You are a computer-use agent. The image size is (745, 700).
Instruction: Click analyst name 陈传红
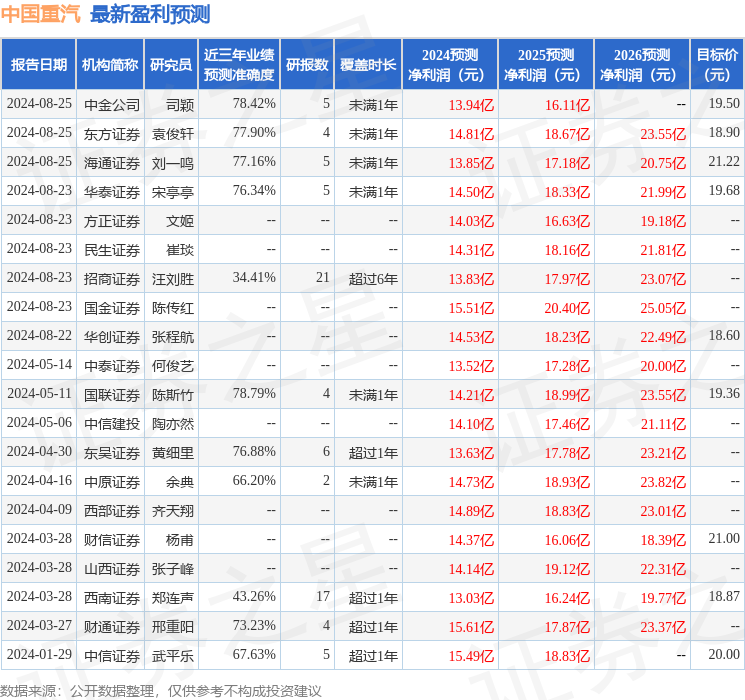(173, 308)
